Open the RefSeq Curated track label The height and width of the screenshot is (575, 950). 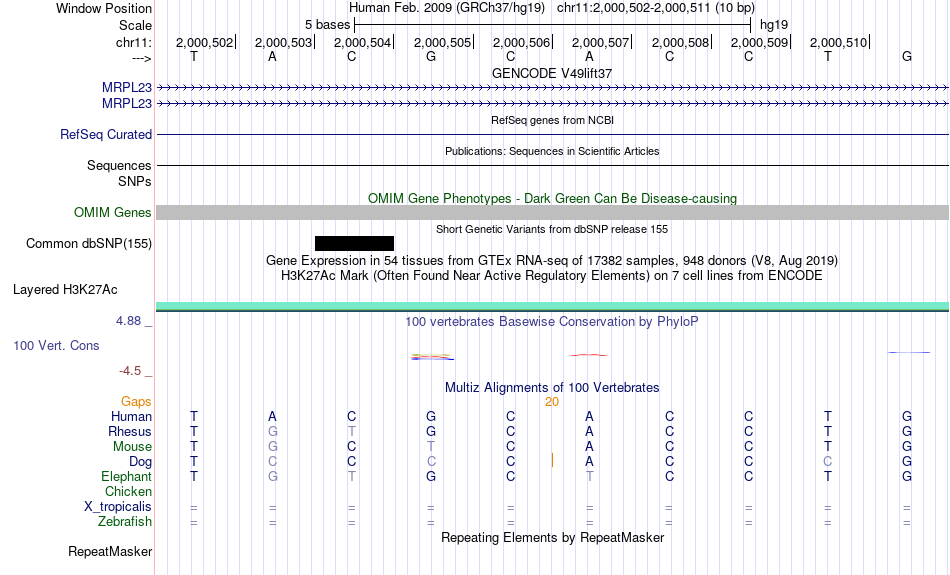click(x=105, y=135)
